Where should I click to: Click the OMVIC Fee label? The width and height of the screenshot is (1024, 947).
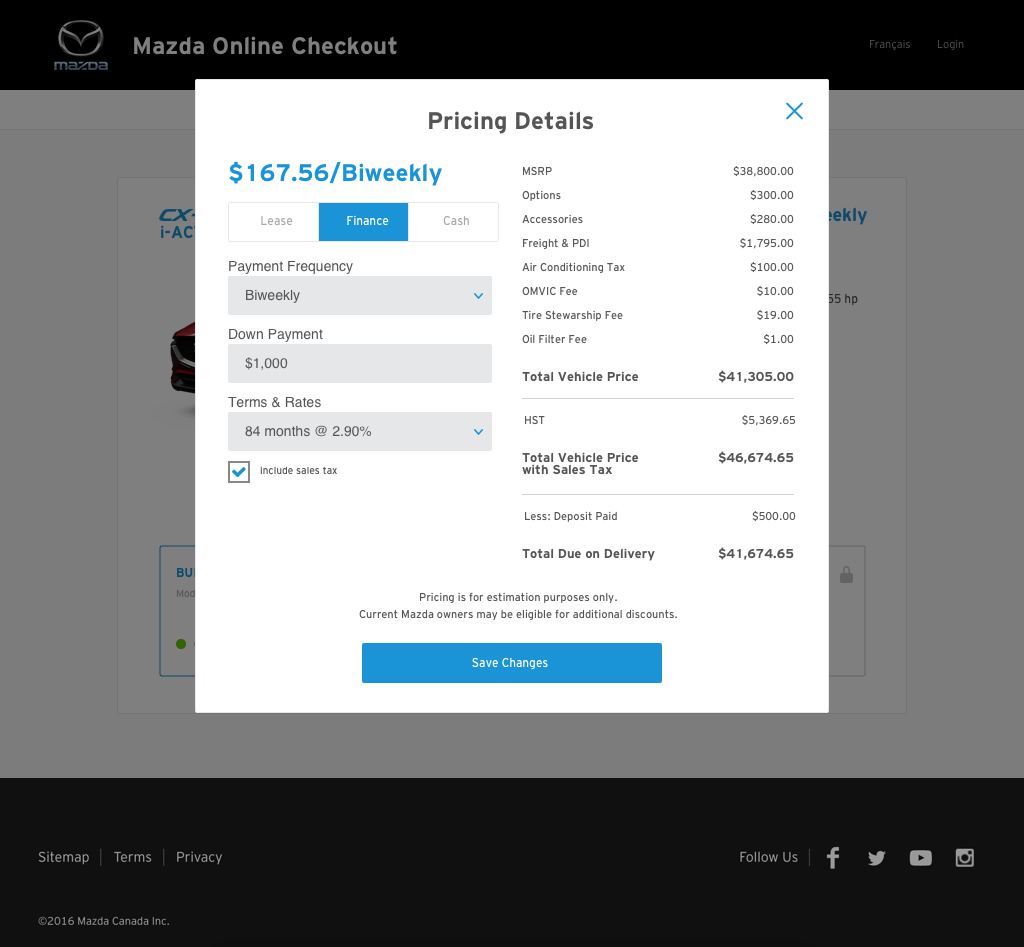pos(550,291)
